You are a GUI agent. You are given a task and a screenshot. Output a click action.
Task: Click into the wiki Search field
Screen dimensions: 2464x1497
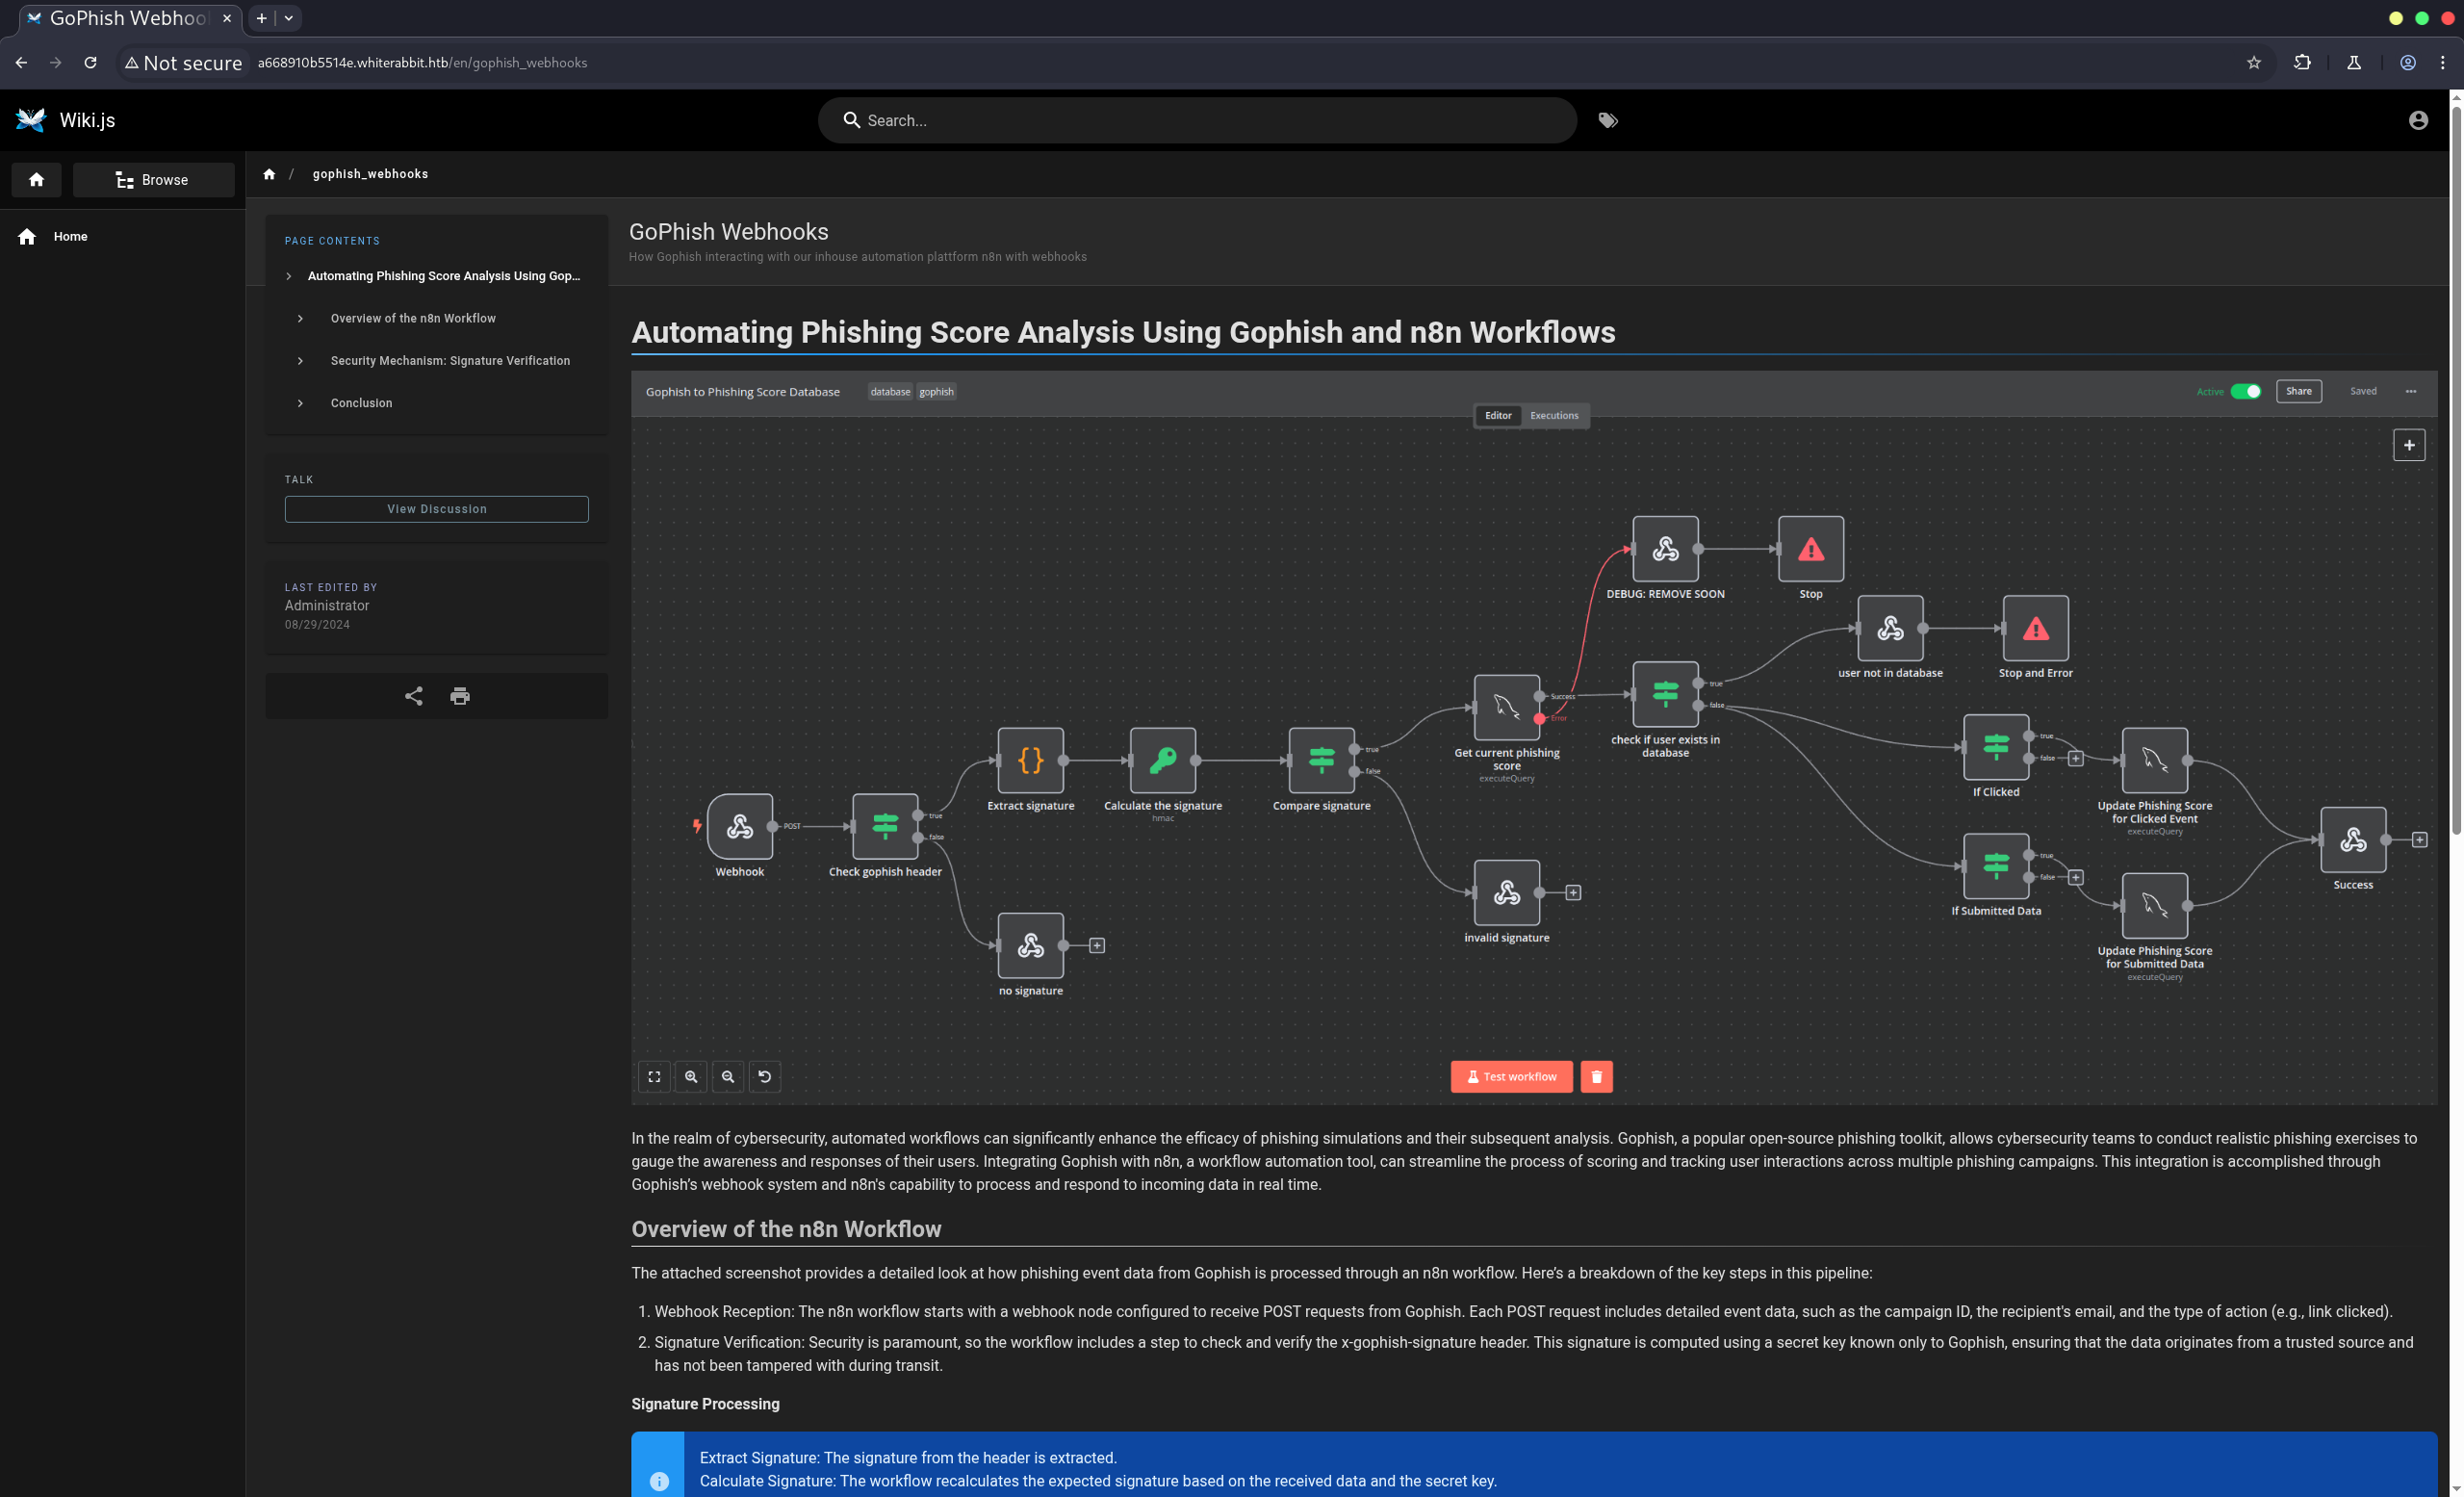point(1200,120)
